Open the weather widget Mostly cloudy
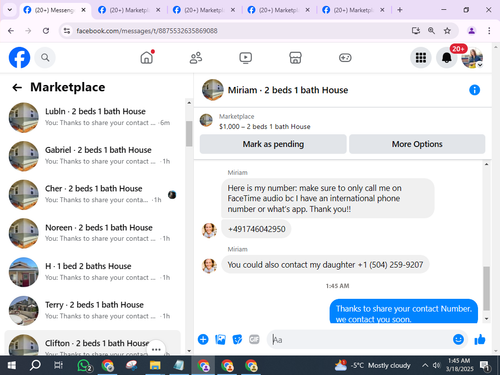500x375 pixels. tap(372, 365)
